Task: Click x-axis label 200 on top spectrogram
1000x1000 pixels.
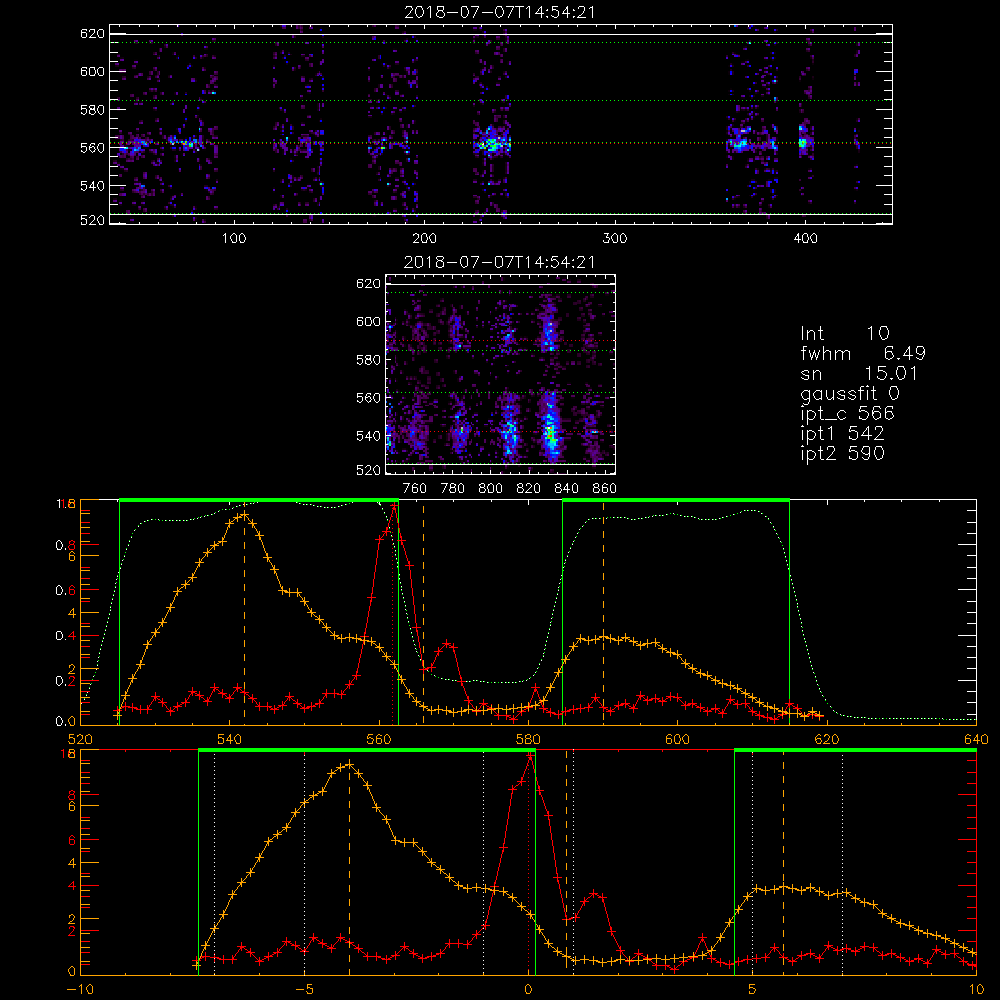Action: tap(424, 239)
